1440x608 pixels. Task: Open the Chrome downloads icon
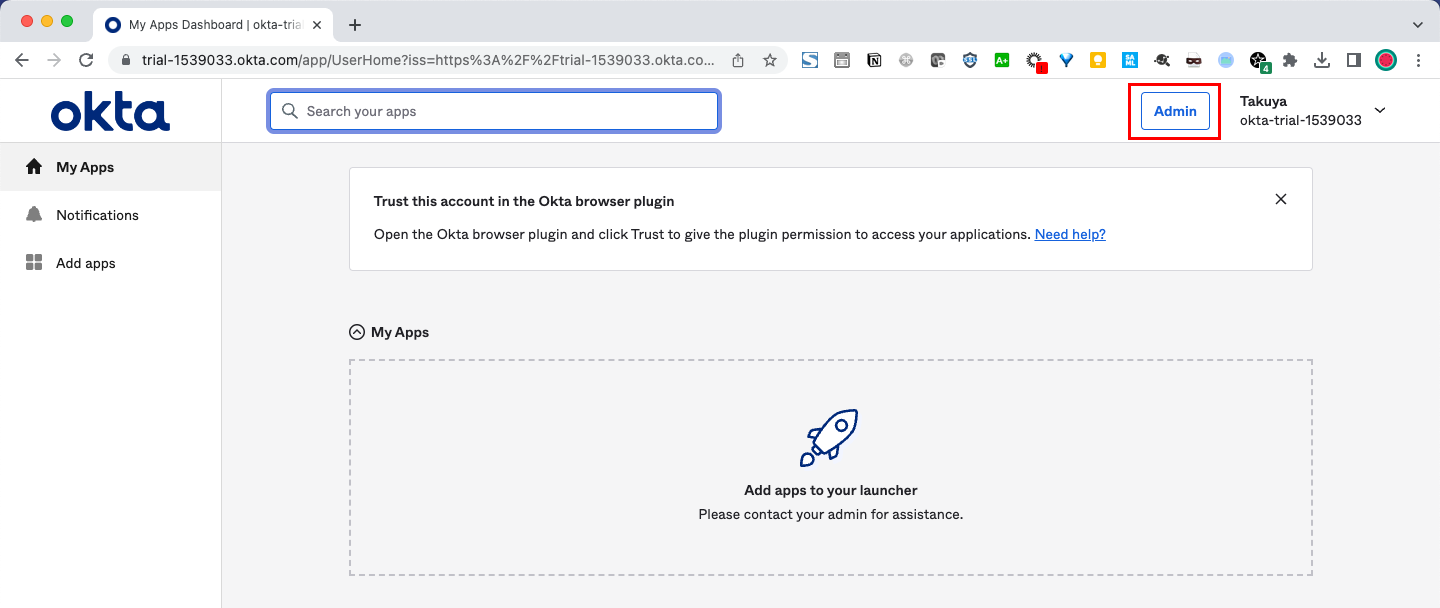point(1322,60)
